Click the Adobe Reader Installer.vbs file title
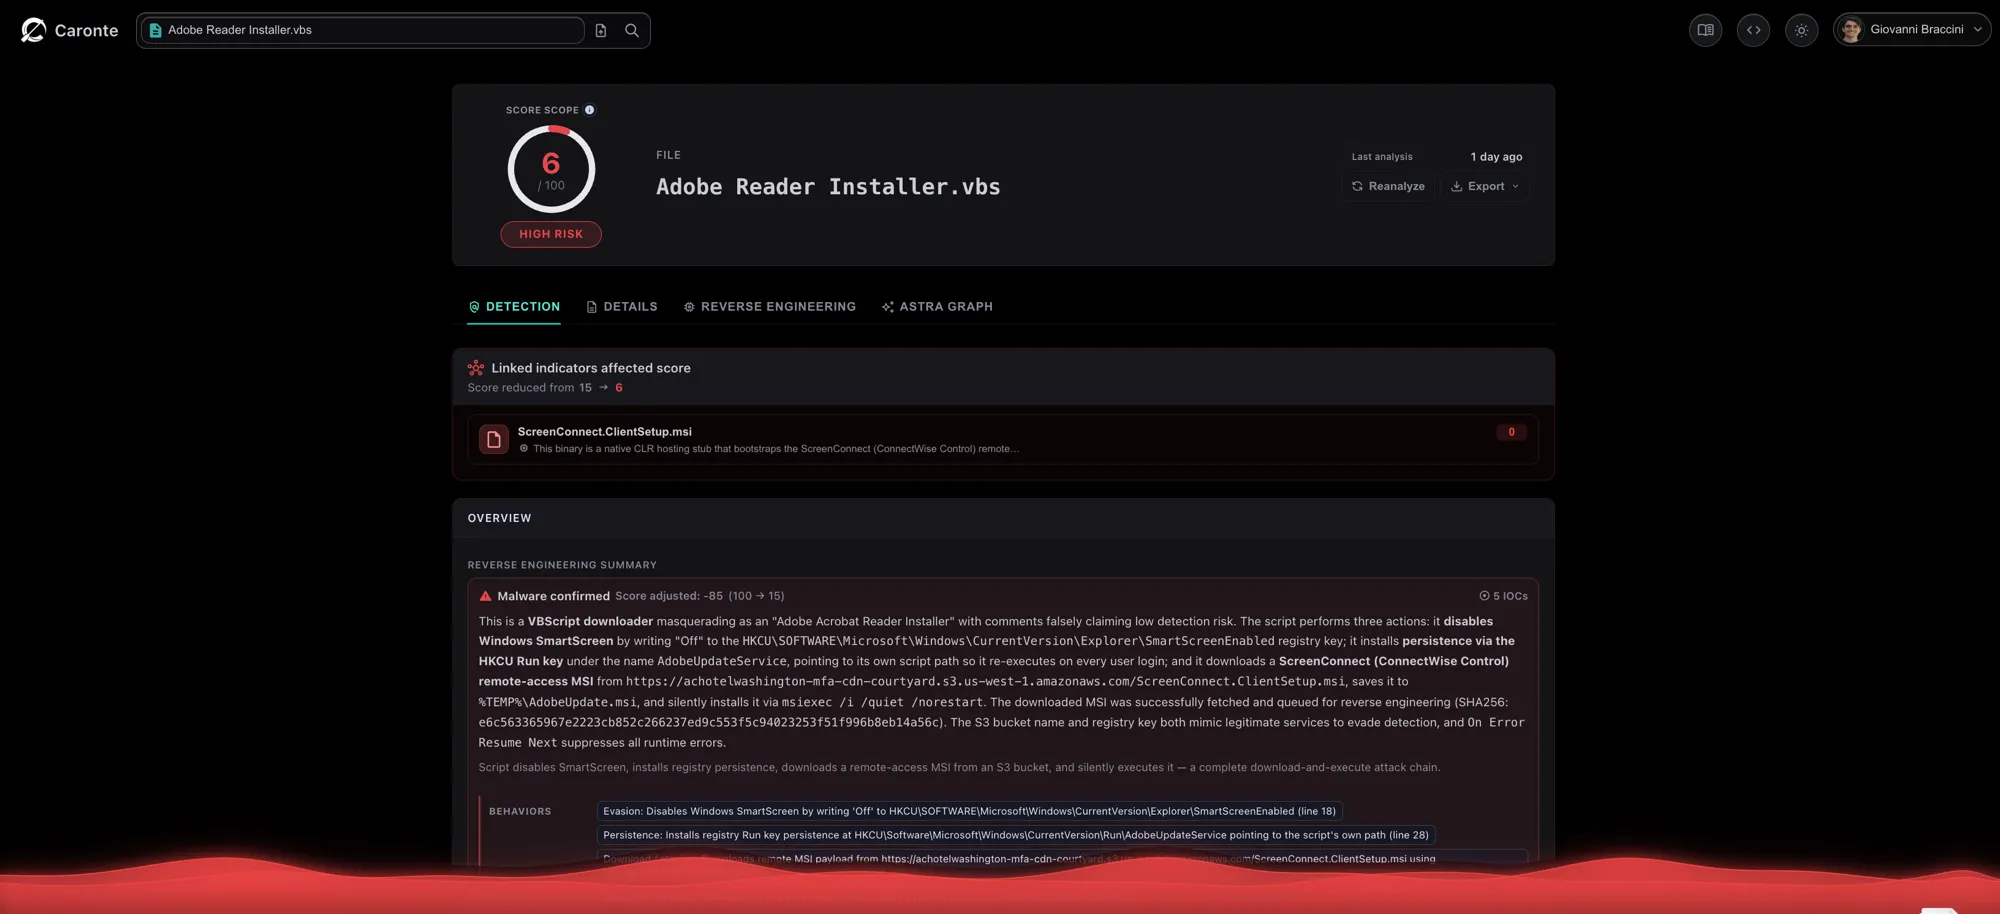Screen dimensions: 2000x914 (828, 187)
